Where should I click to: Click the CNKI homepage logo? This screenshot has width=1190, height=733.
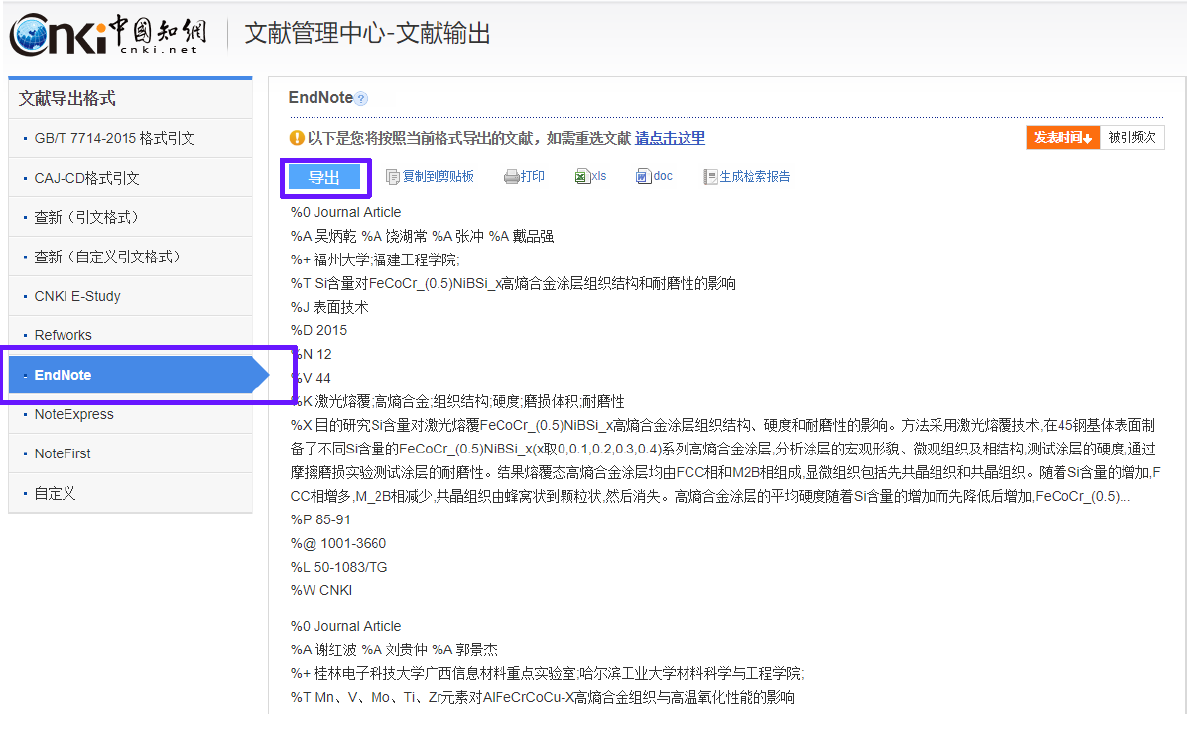click(107, 33)
